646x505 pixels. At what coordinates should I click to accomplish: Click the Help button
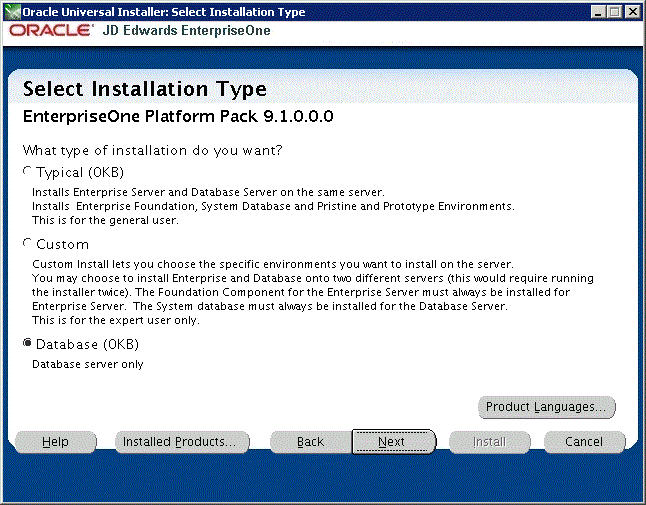click(x=56, y=442)
